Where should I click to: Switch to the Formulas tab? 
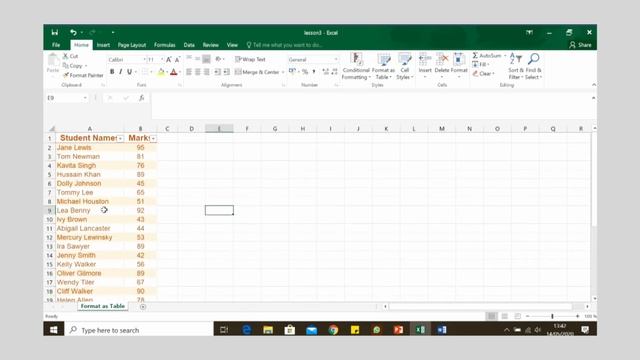coord(164,45)
